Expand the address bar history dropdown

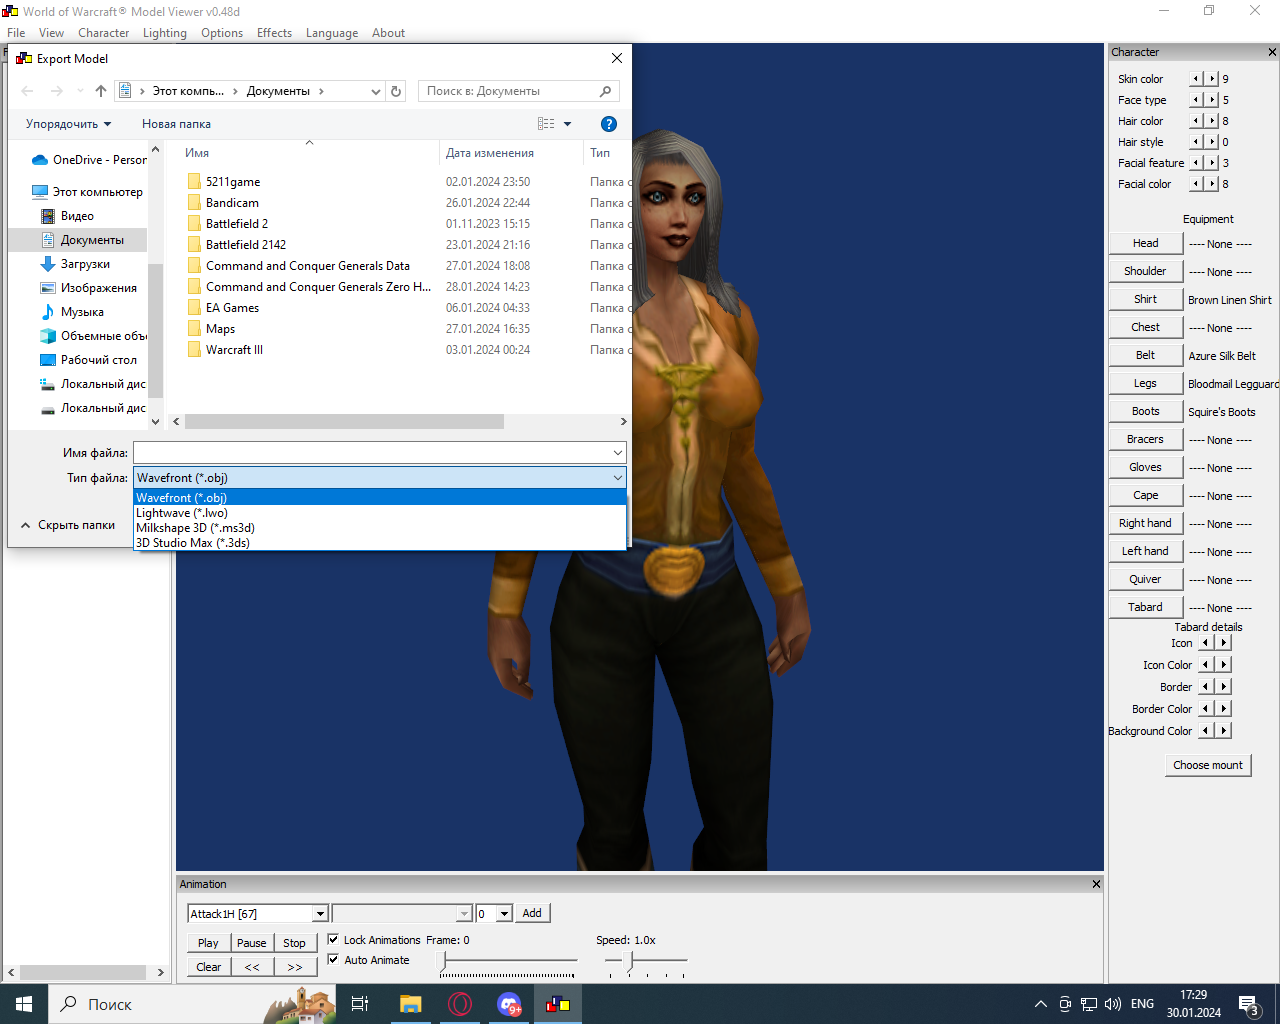click(x=376, y=91)
